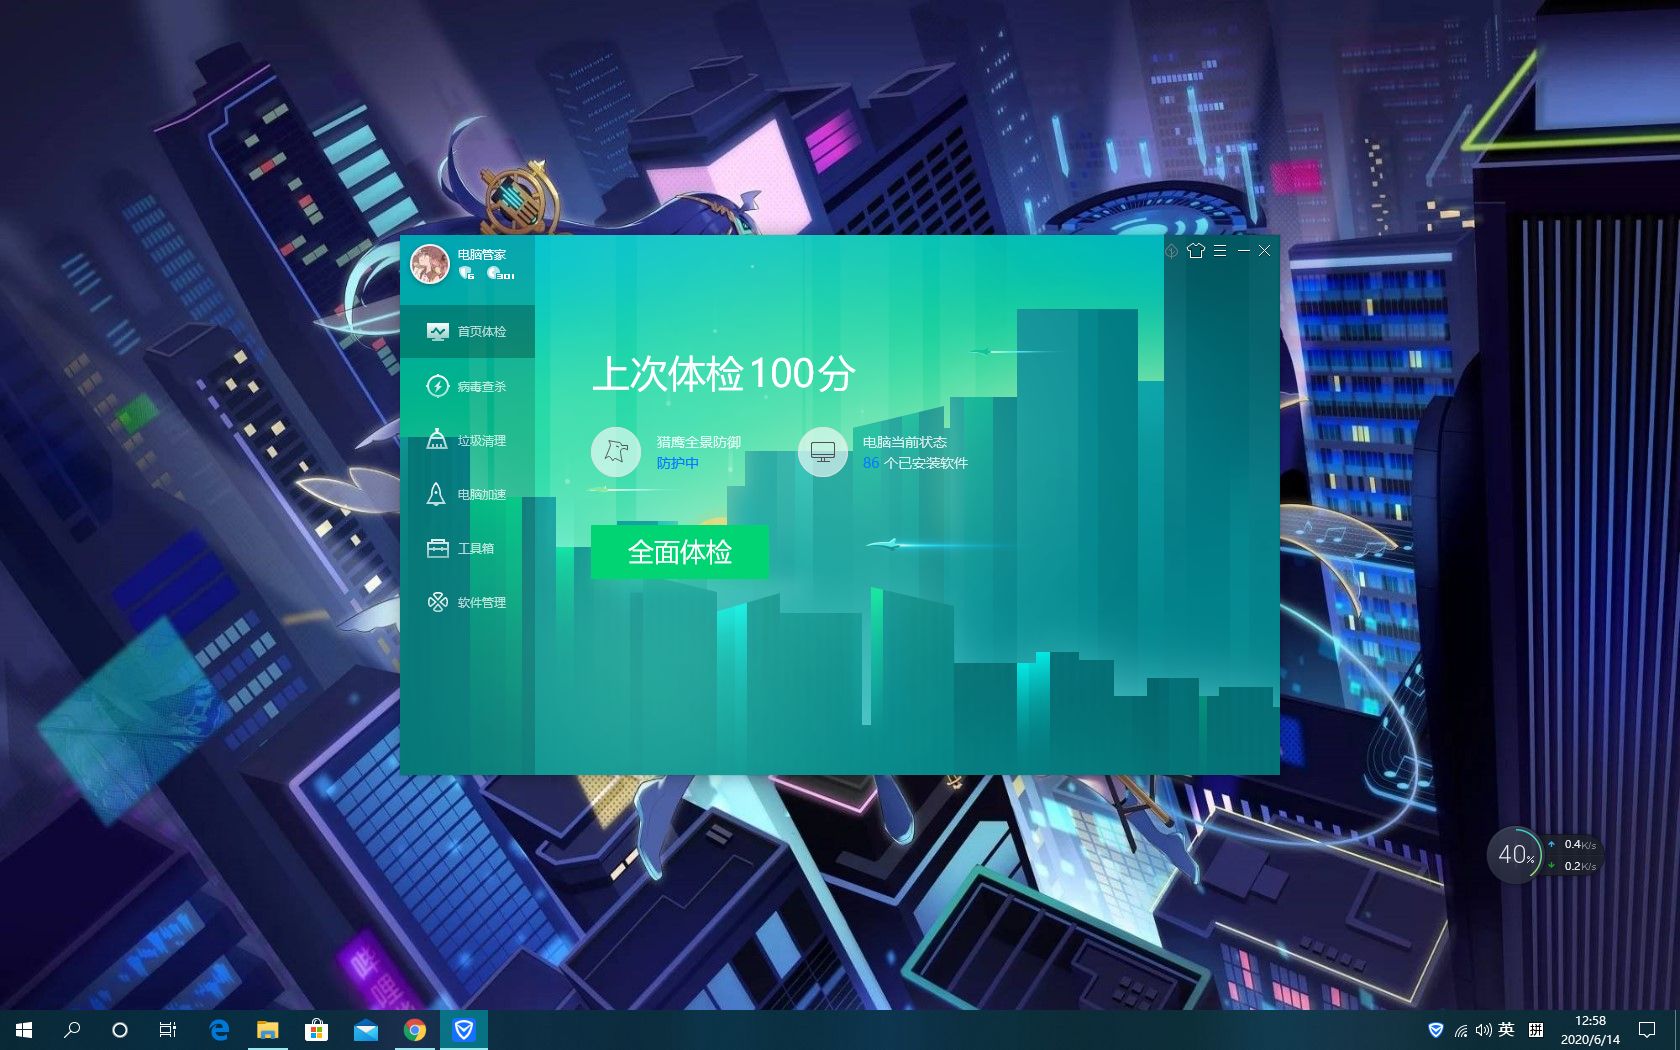1680x1050 pixels.
Task: Click the 电脑当前状态 monitor icon
Action: tap(822, 452)
